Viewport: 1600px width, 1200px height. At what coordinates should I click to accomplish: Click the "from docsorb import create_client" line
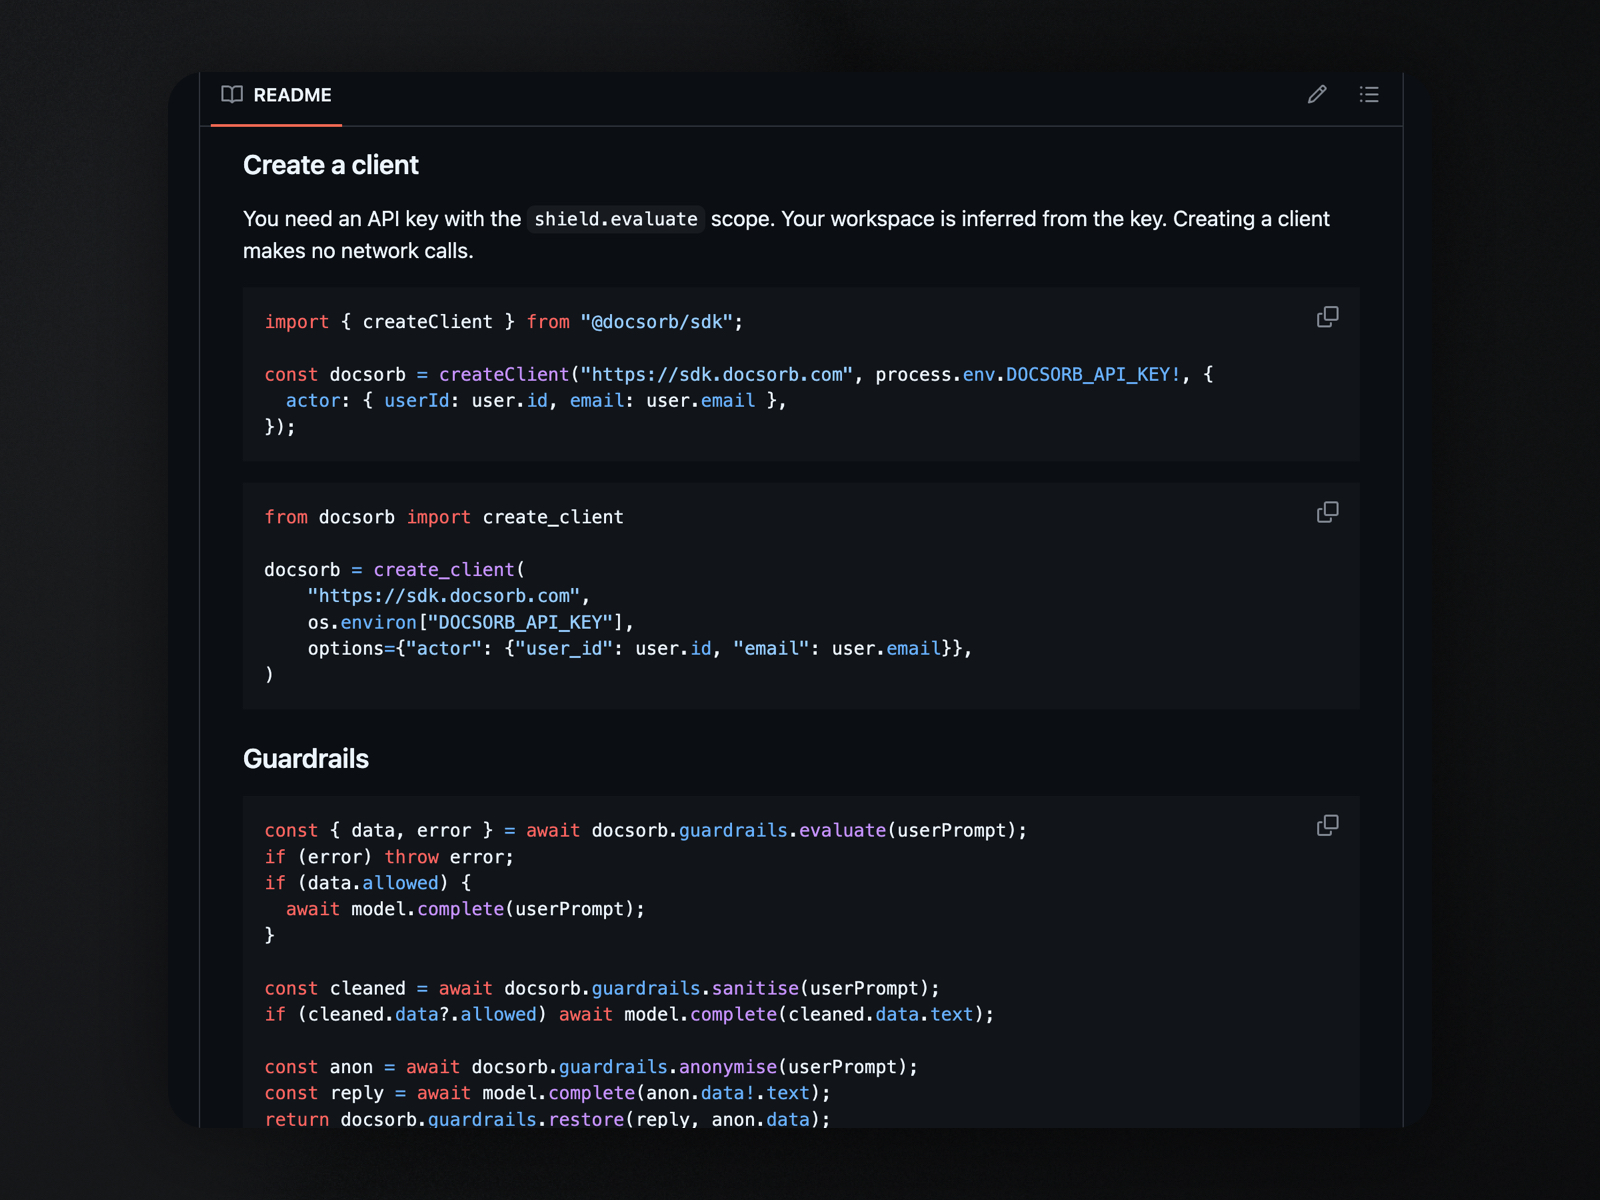[444, 517]
